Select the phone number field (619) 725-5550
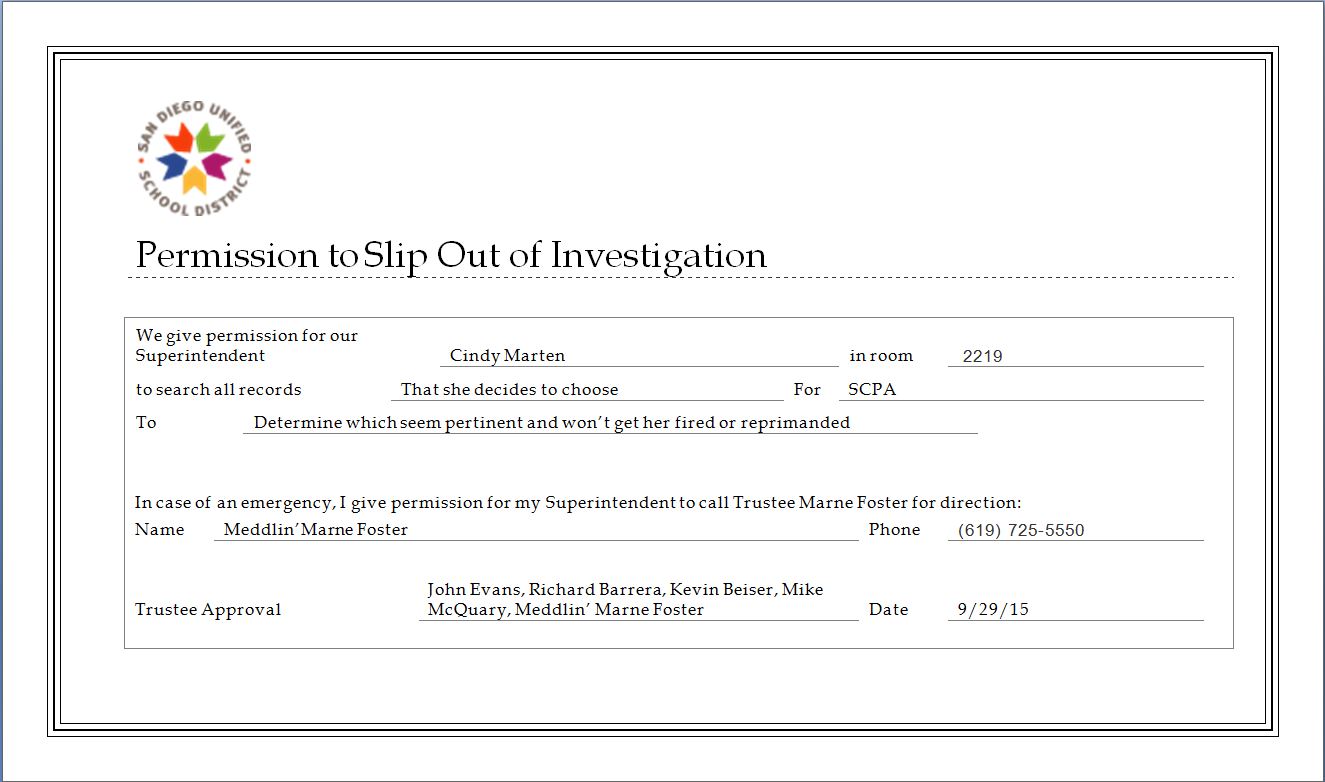The image size is (1325, 782). (1075, 530)
